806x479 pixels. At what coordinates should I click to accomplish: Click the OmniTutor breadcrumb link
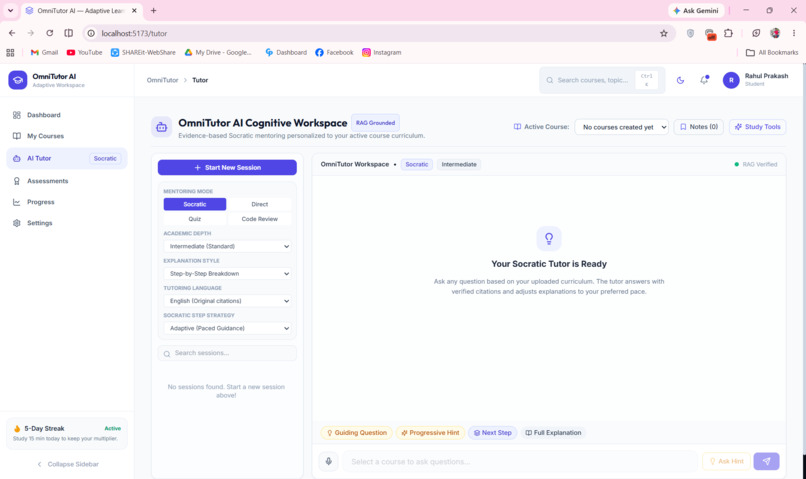(x=162, y=80)
